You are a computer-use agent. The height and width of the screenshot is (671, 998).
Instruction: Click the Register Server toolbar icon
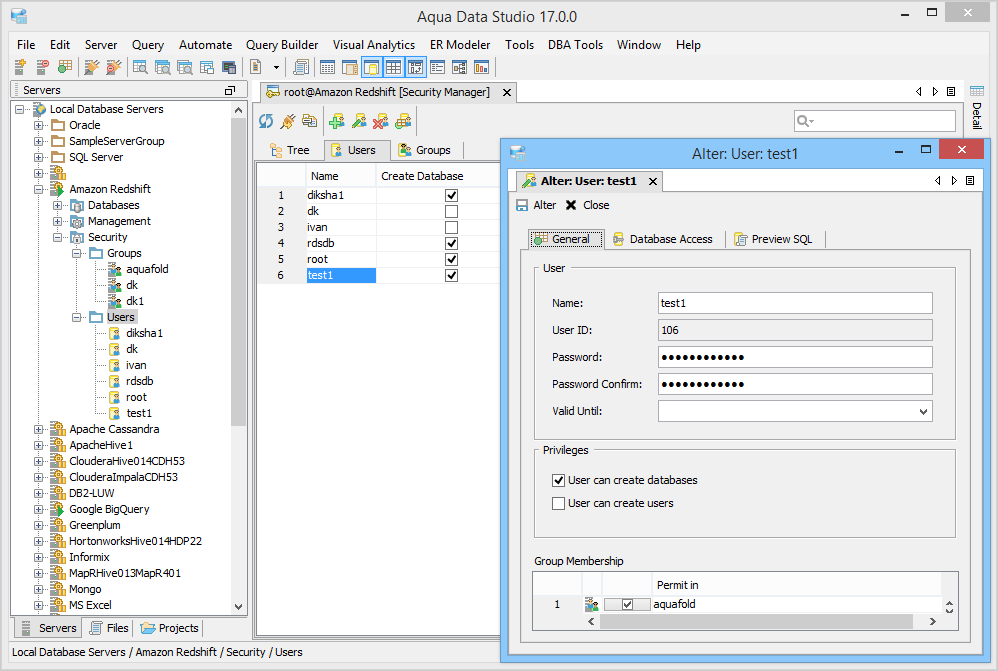[20, 67]
